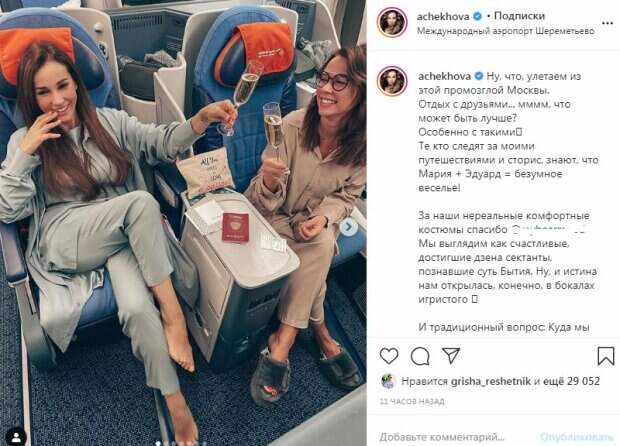Open achekhova avatar beside the caption
Screen dimensions: 620x446
(392, 81)
